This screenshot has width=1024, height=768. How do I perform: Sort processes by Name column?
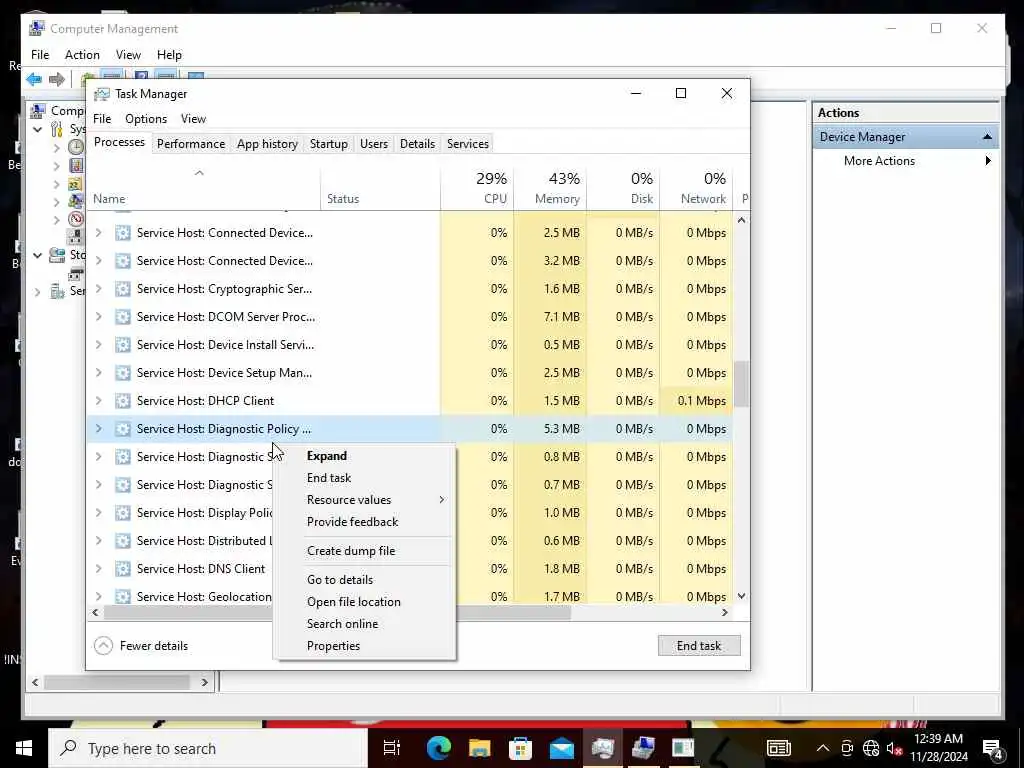point(204,188)
